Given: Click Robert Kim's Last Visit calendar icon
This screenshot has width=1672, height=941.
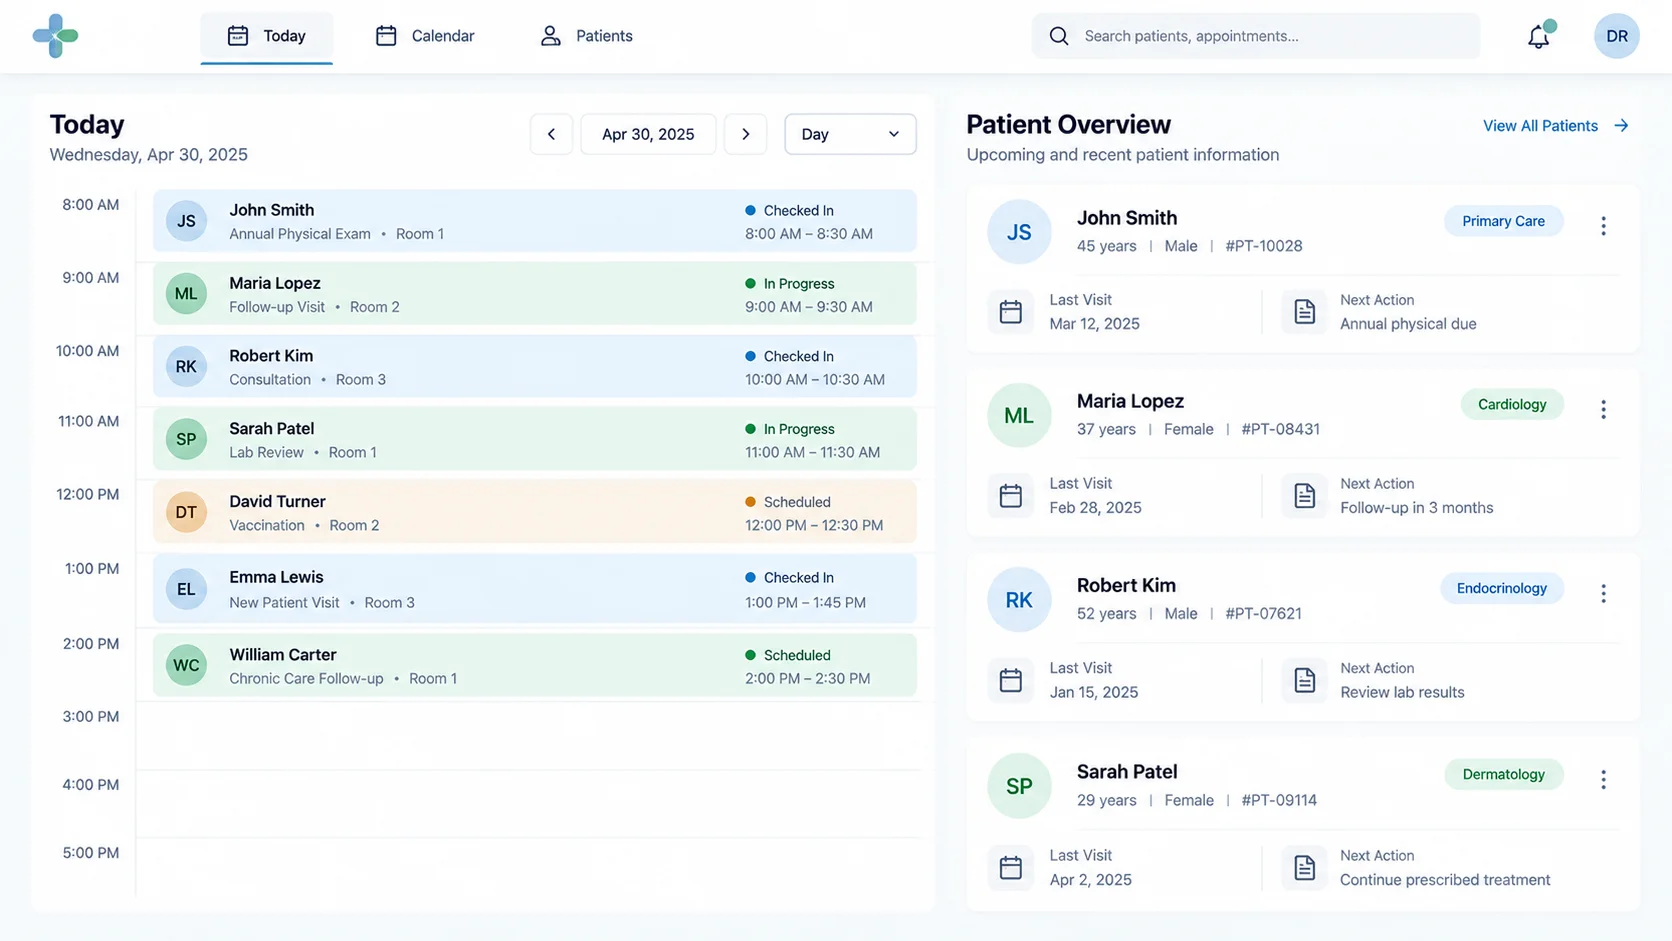Looking at the screenshot, I should tap(1011, 680).
